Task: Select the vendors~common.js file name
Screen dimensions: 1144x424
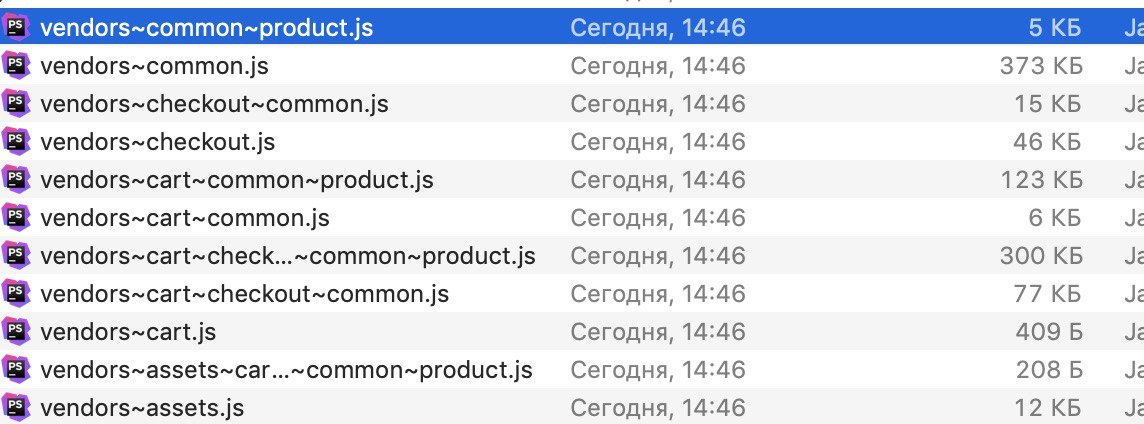Action: 154,66
